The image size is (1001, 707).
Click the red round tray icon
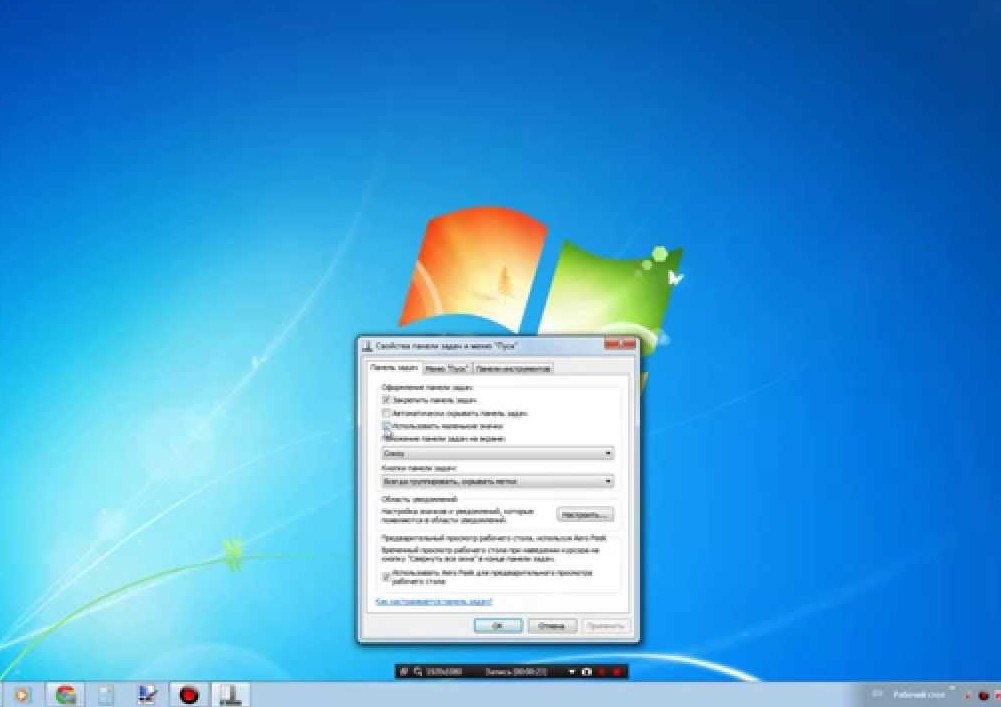click(984, 696)
